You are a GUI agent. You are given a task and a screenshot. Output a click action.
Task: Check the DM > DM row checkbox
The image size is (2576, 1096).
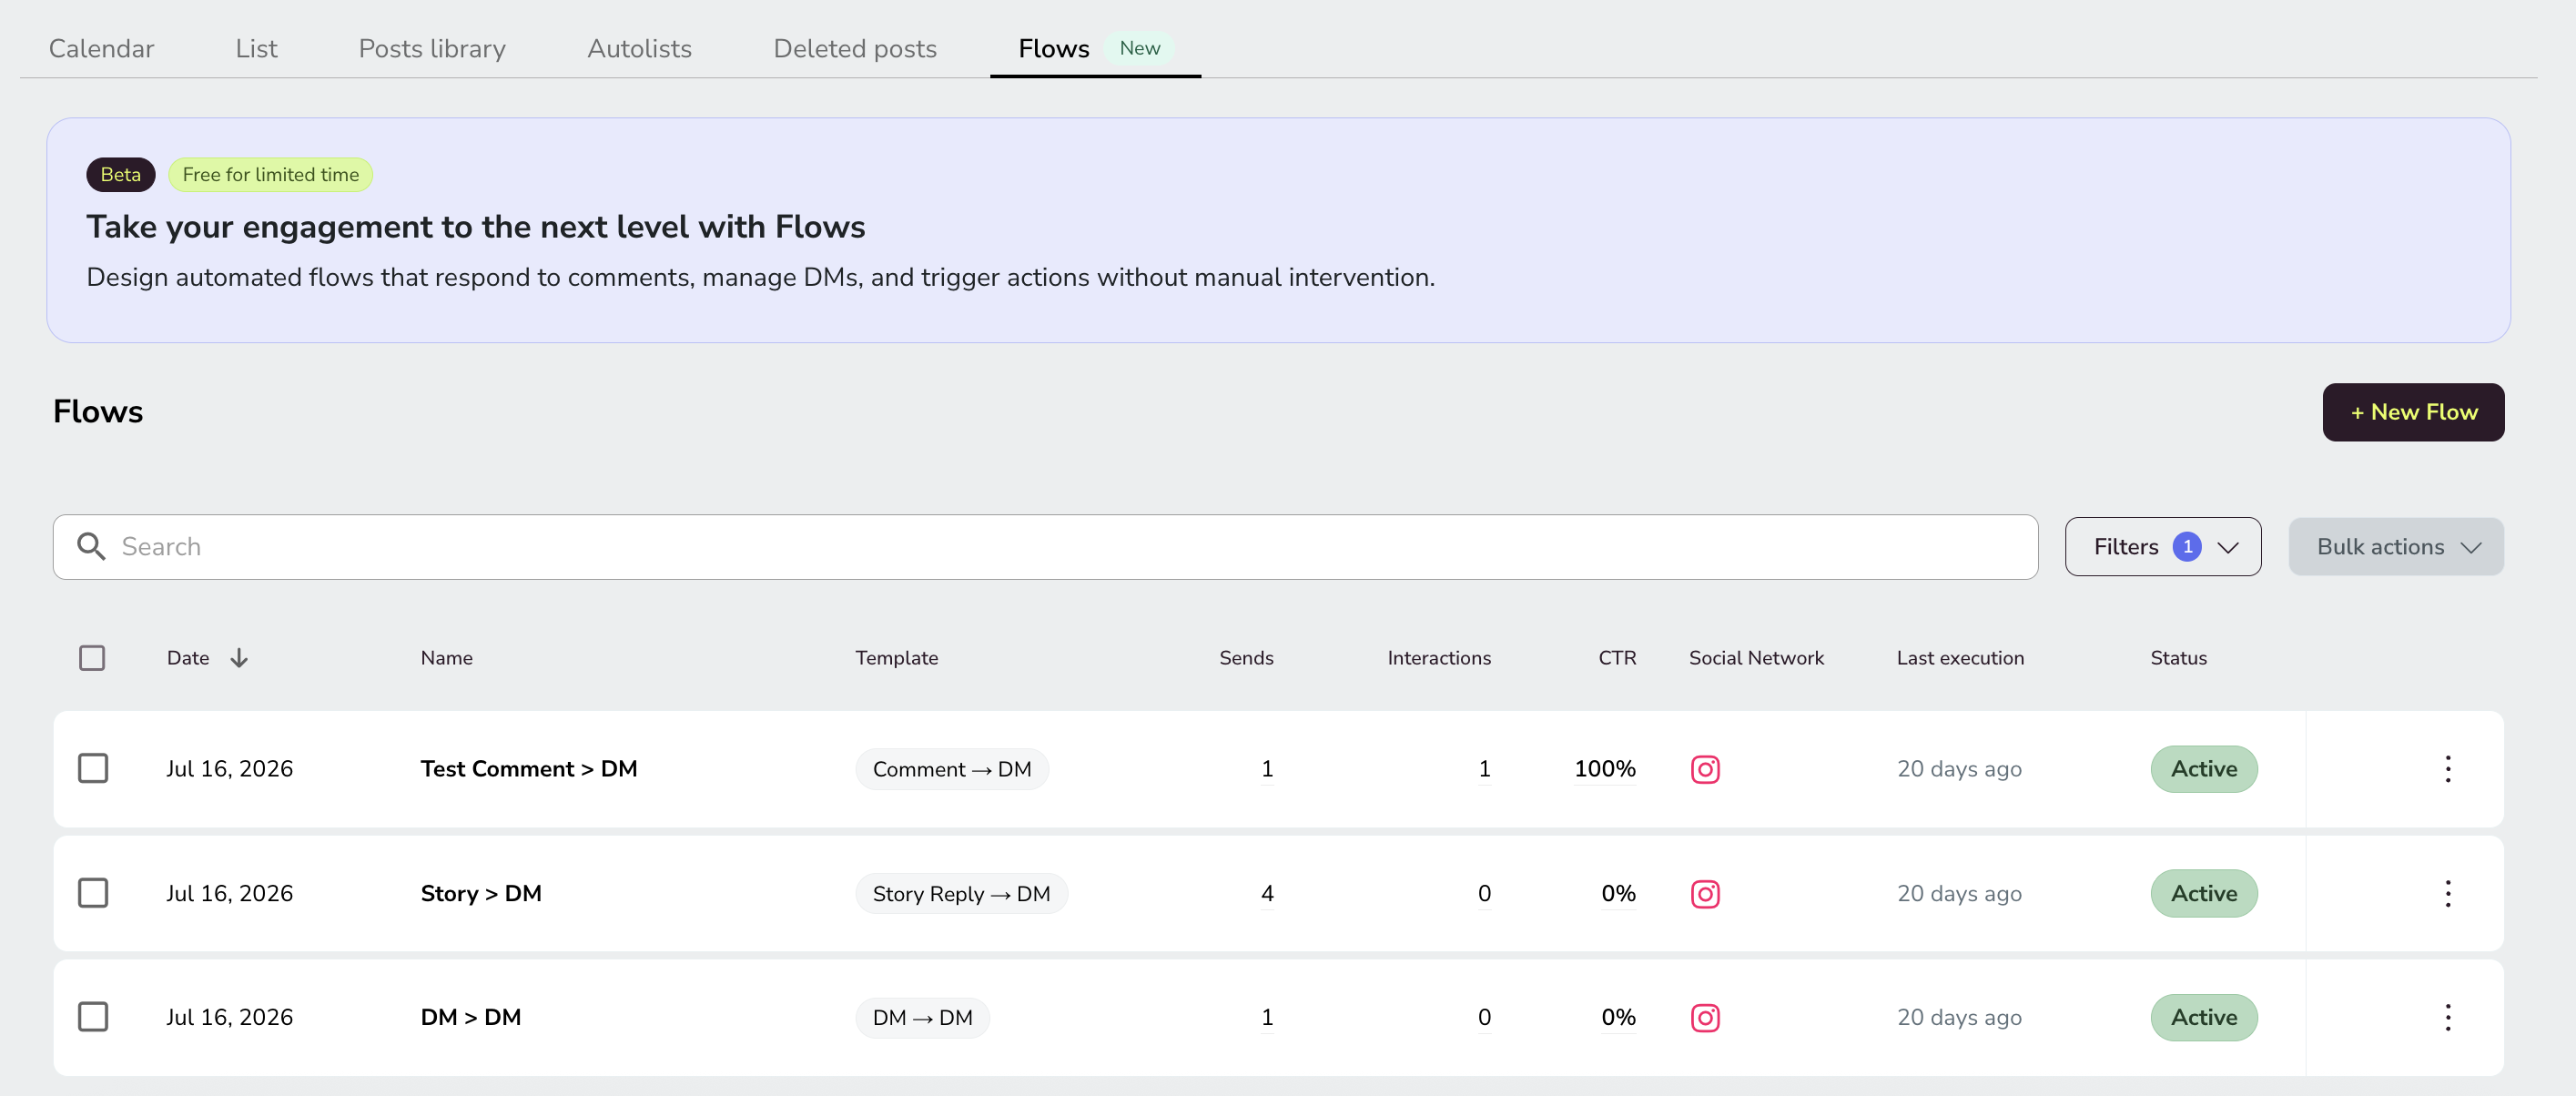coord(93,1017)
